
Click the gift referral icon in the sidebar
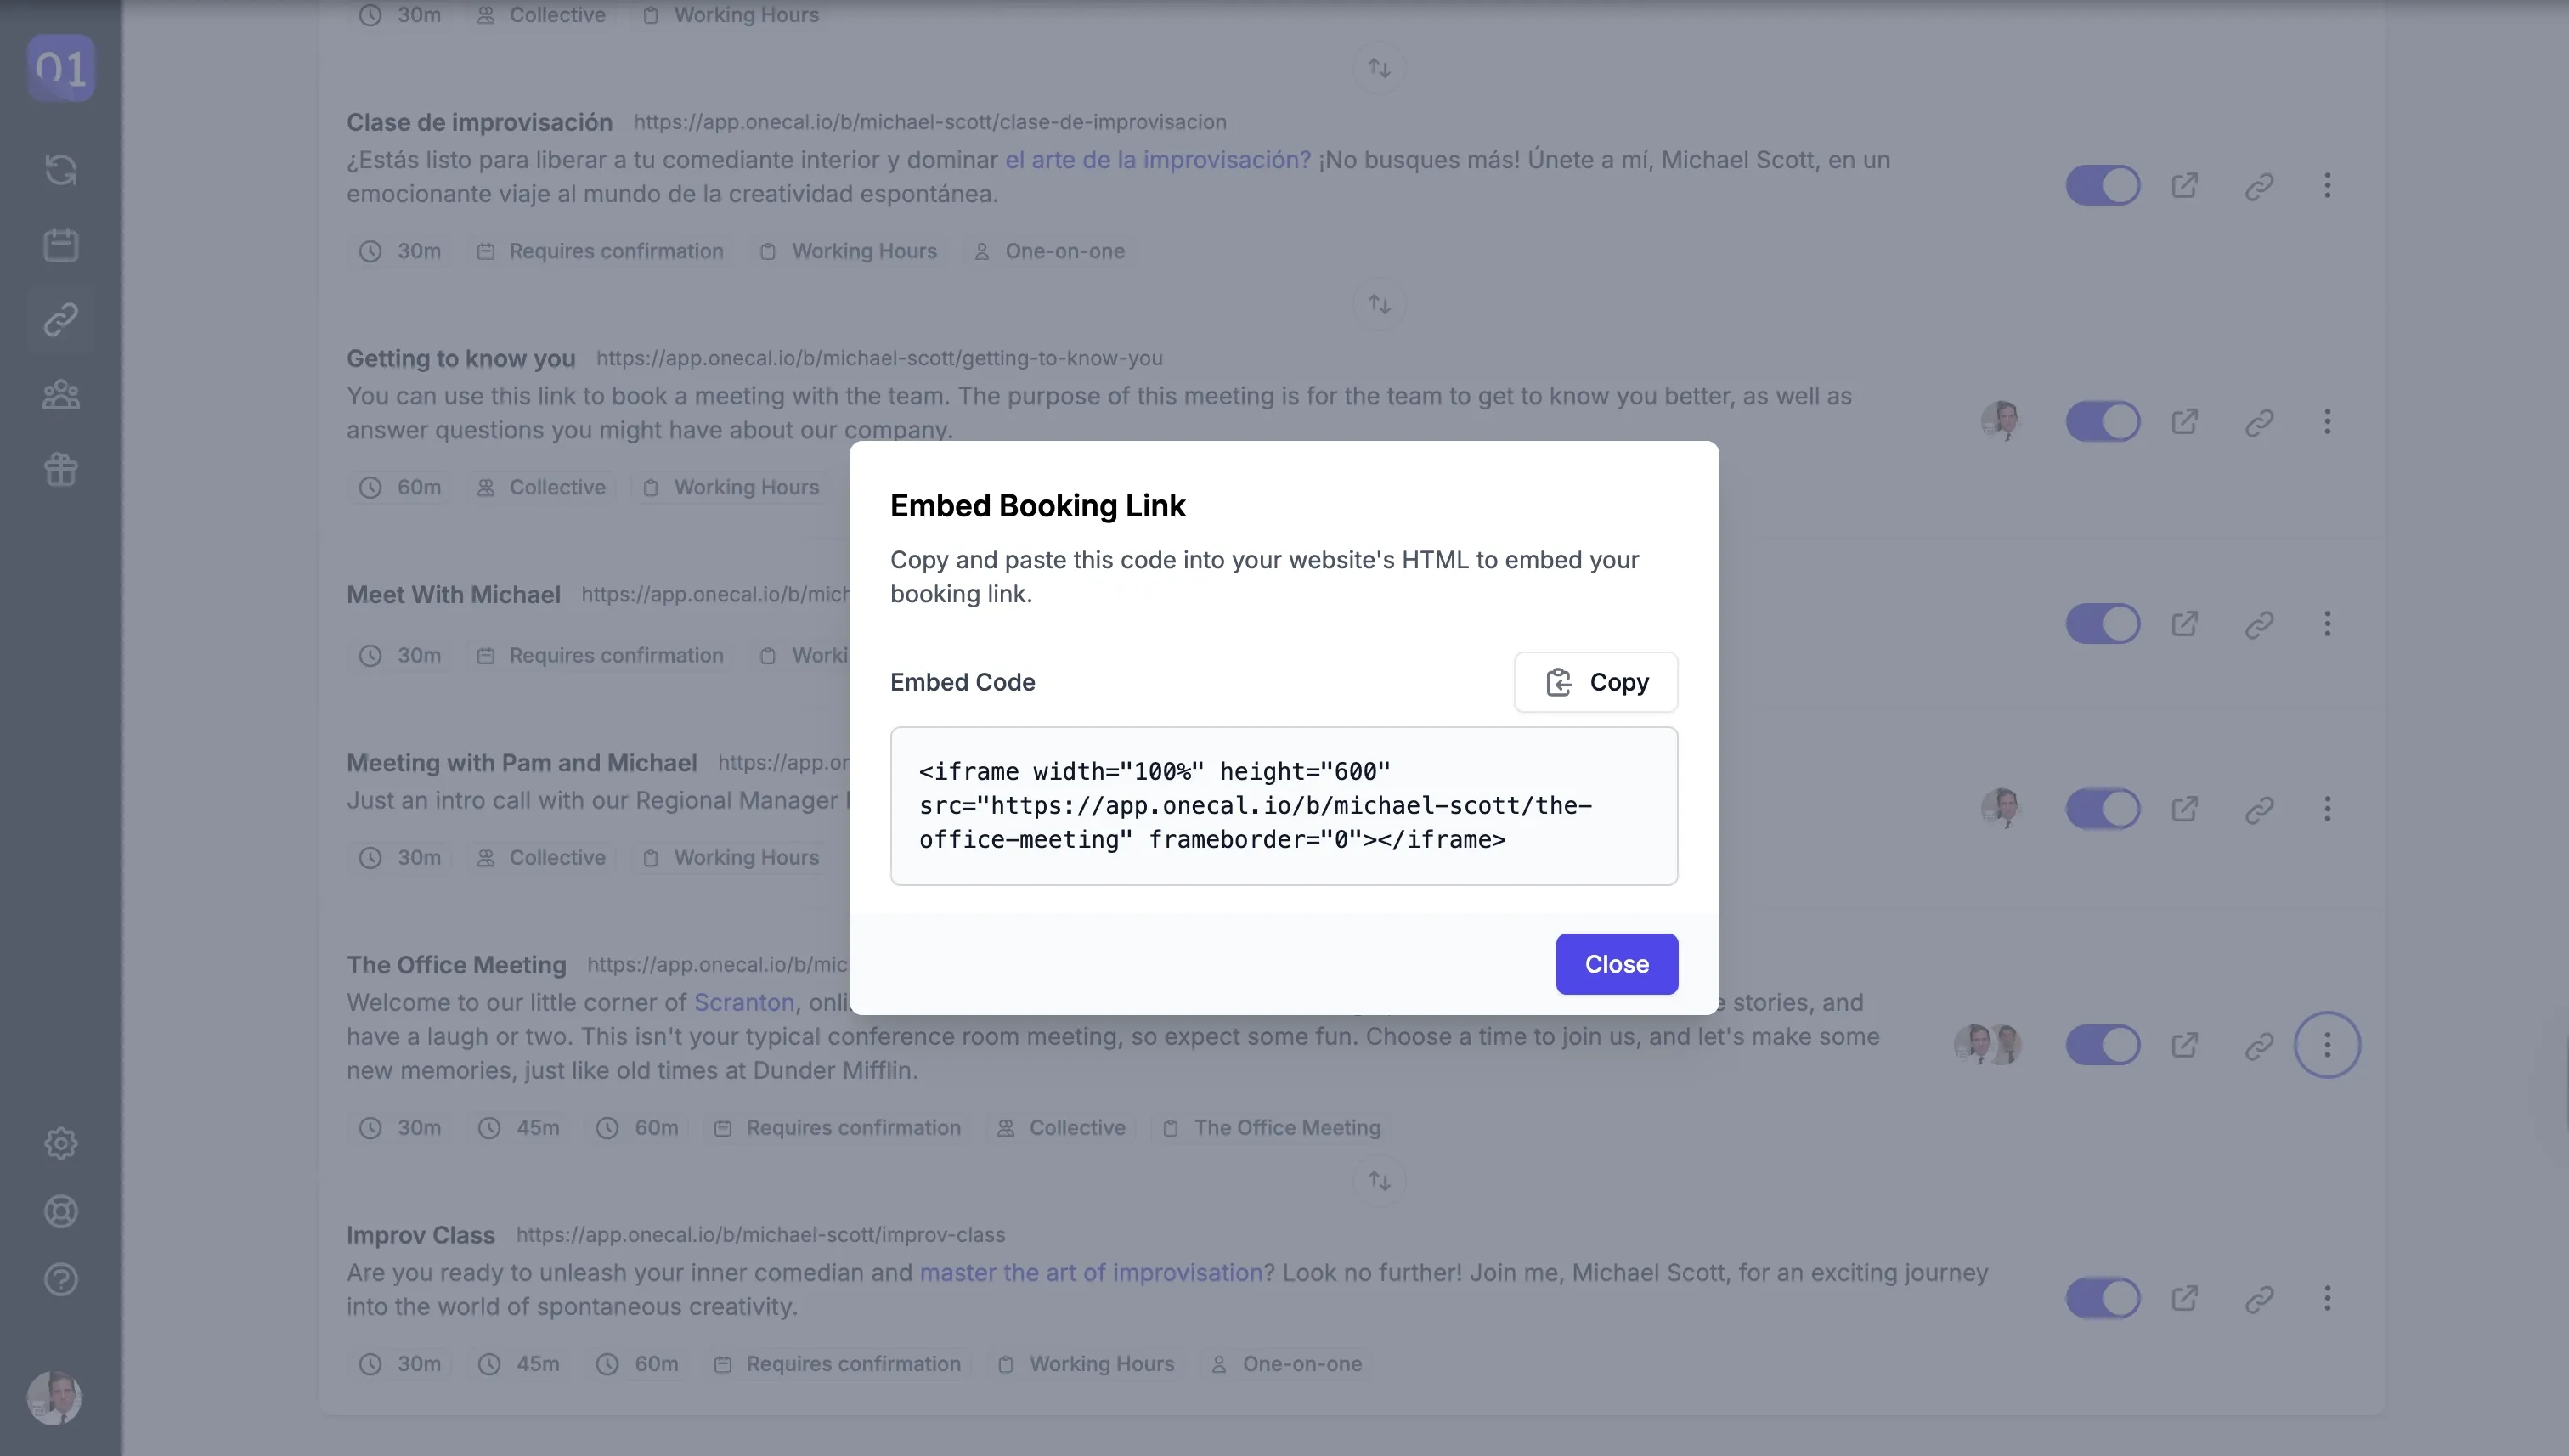click(60, 470)
